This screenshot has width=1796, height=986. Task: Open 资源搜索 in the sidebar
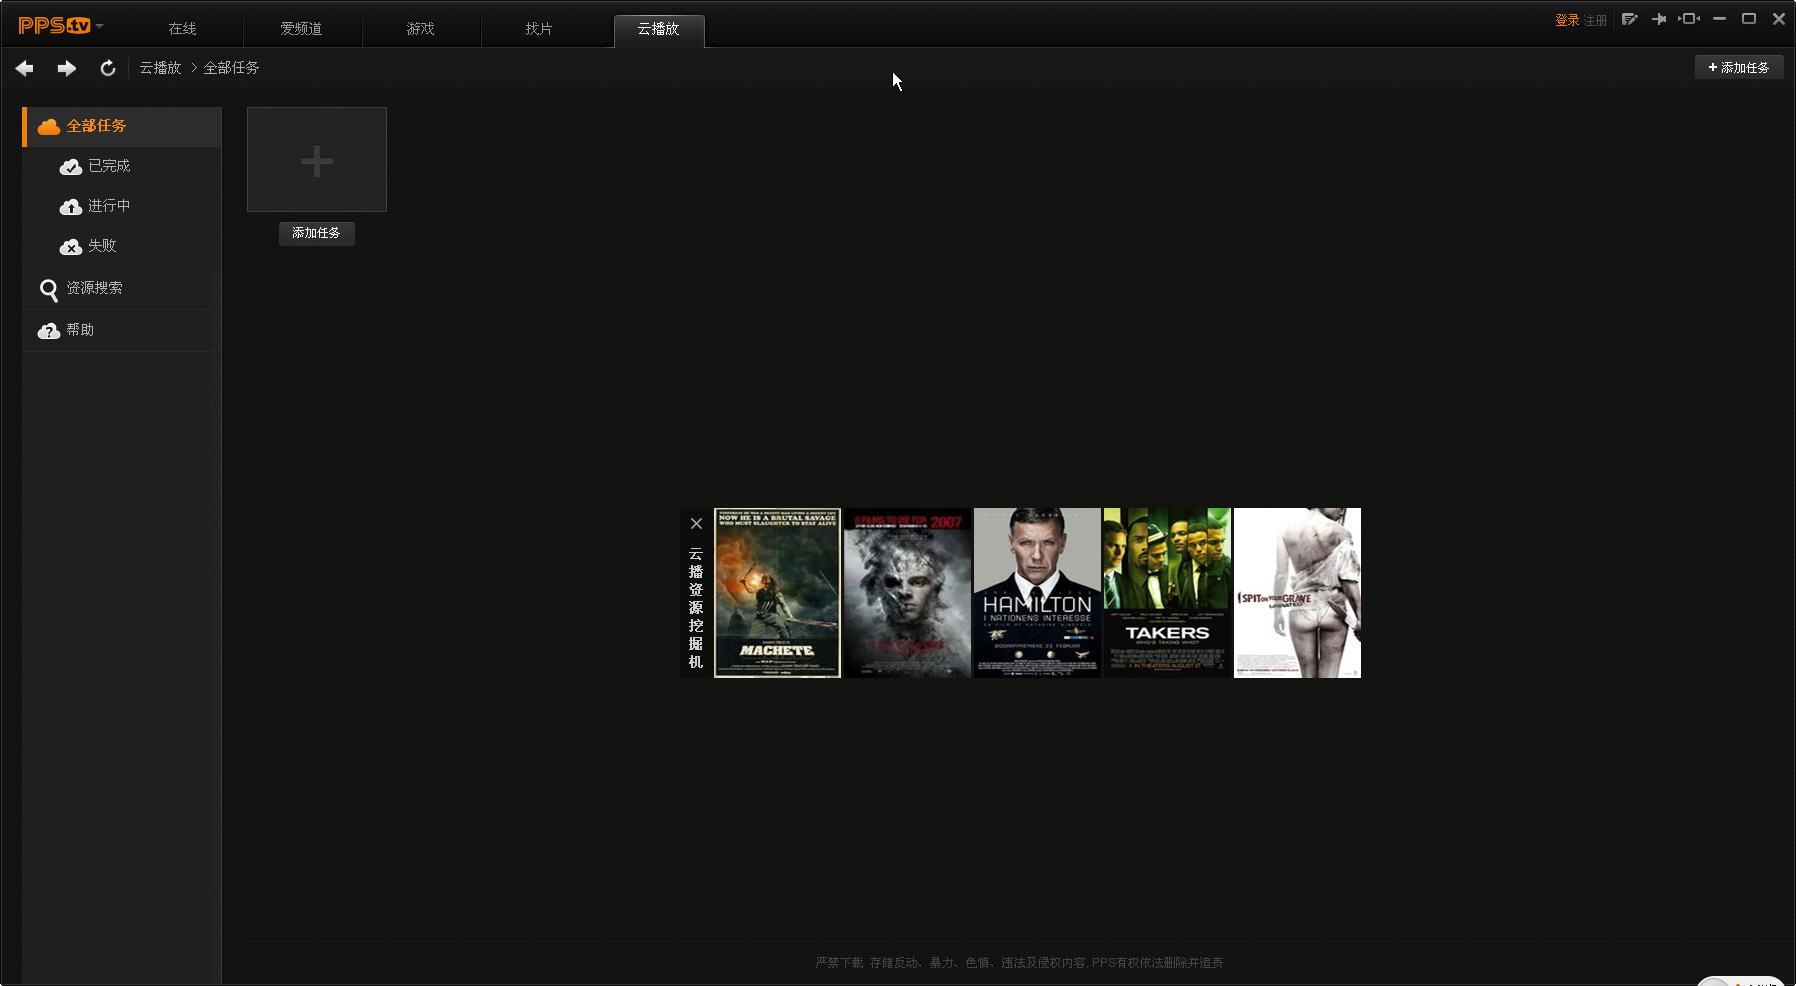(x=122, y=289)
